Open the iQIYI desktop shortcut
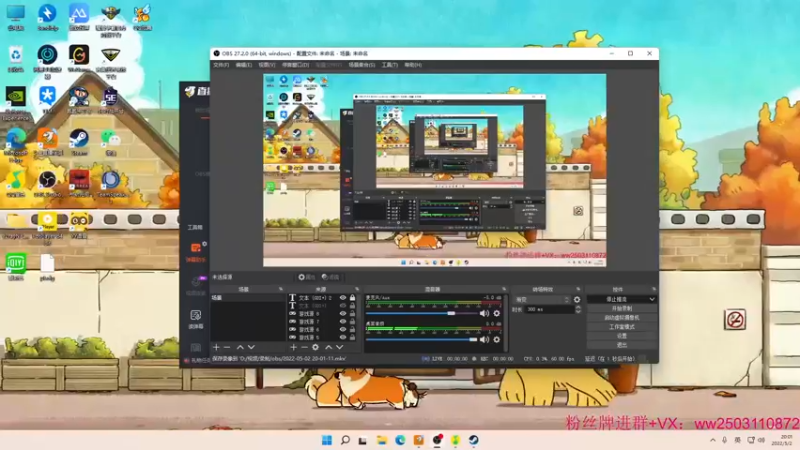This screenshot has height=450, width=800. click(16, 267)
